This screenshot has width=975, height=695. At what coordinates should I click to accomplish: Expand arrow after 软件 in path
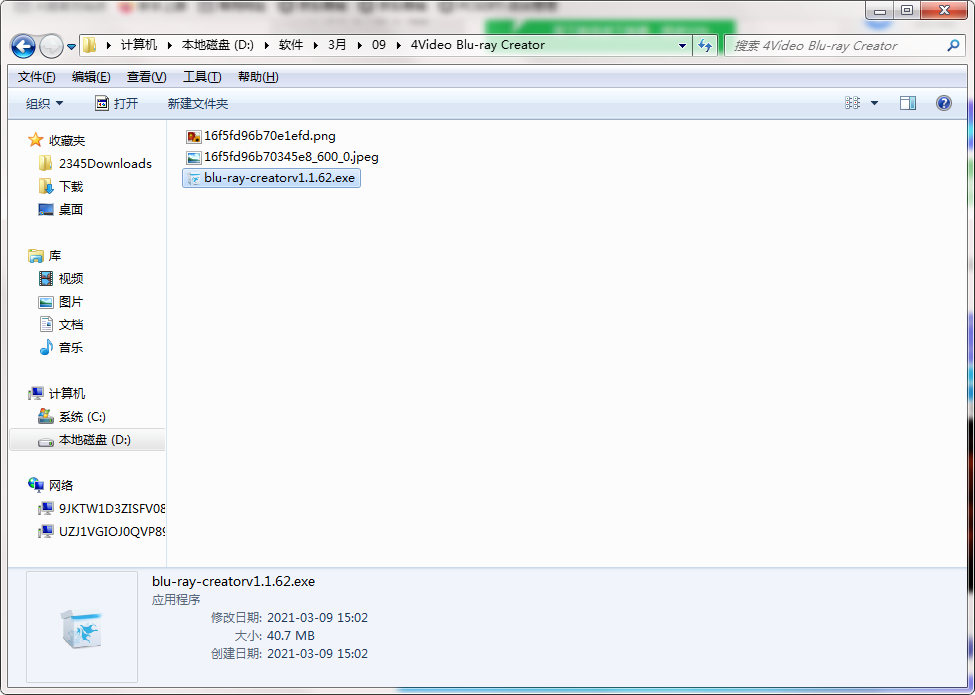315,45
